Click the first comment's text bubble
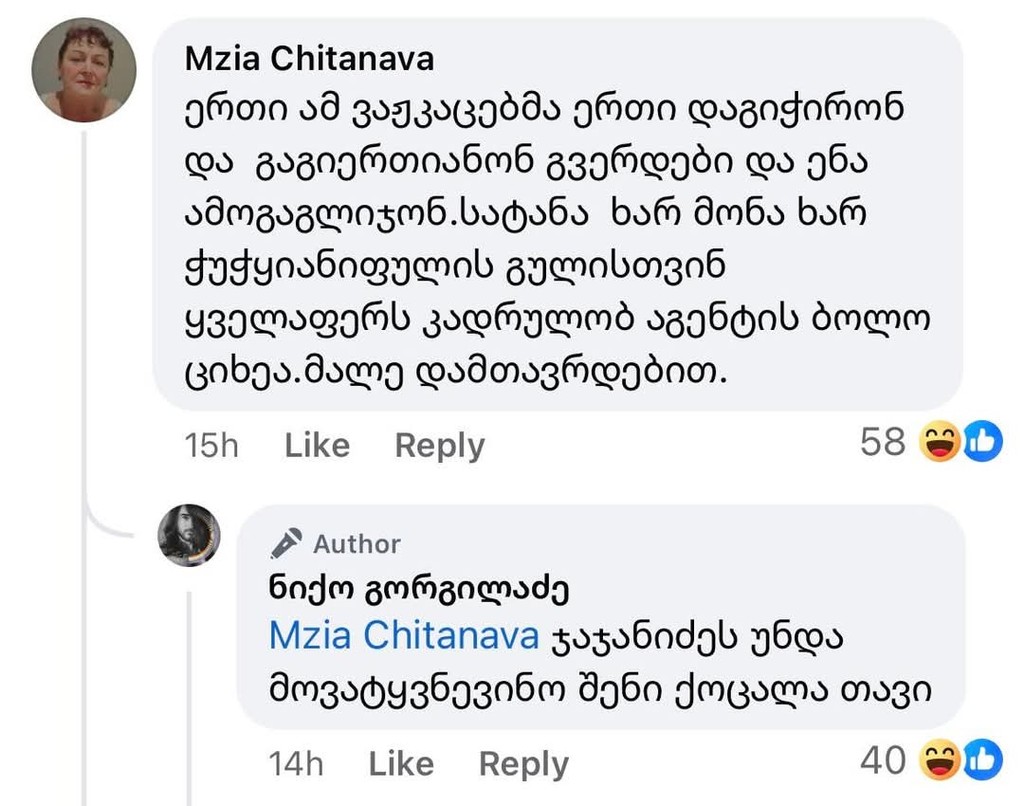Viewport: 1024px width, 806px height. (556, 240)
